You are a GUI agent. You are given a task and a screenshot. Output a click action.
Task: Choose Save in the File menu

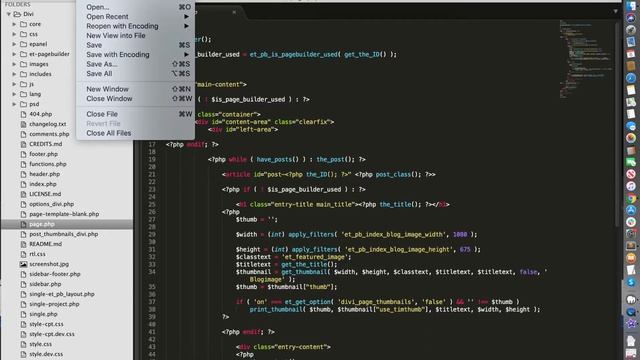coord(135,45)
